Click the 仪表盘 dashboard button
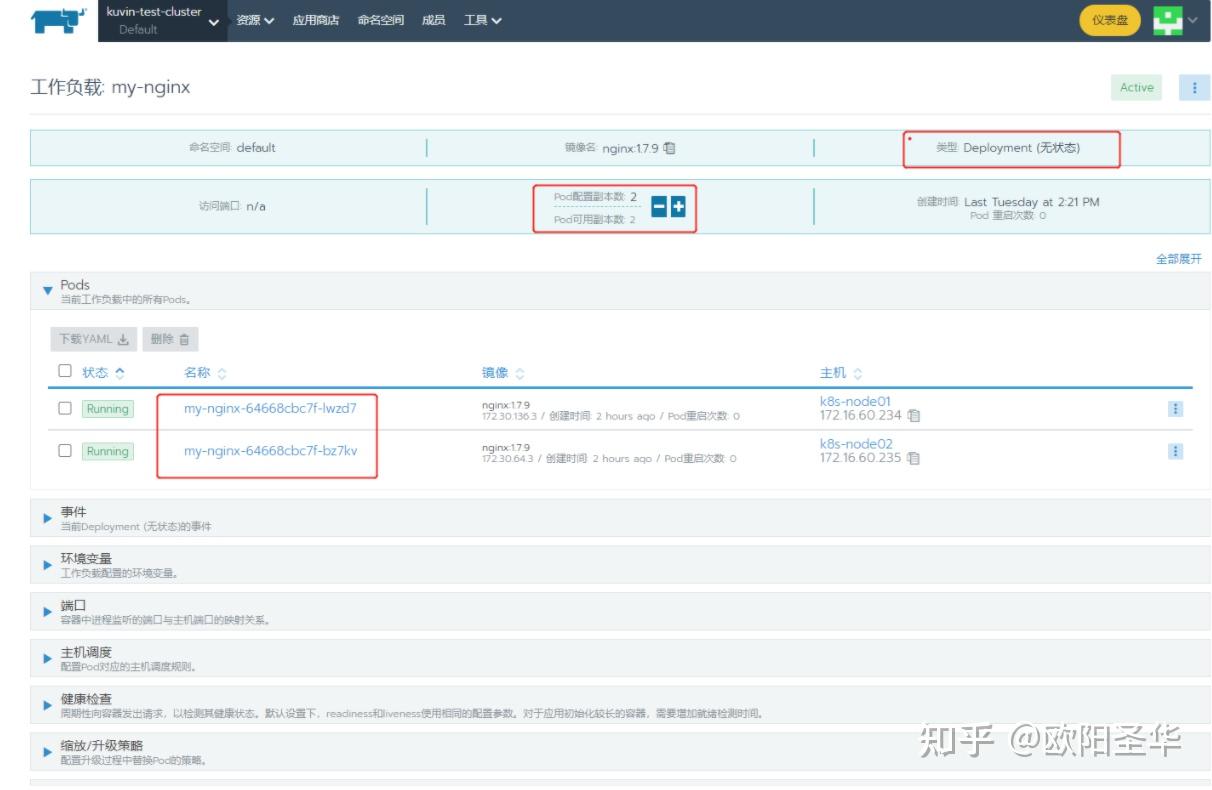Viewport: 1212px width, 790px height. tap(1109, 20)
